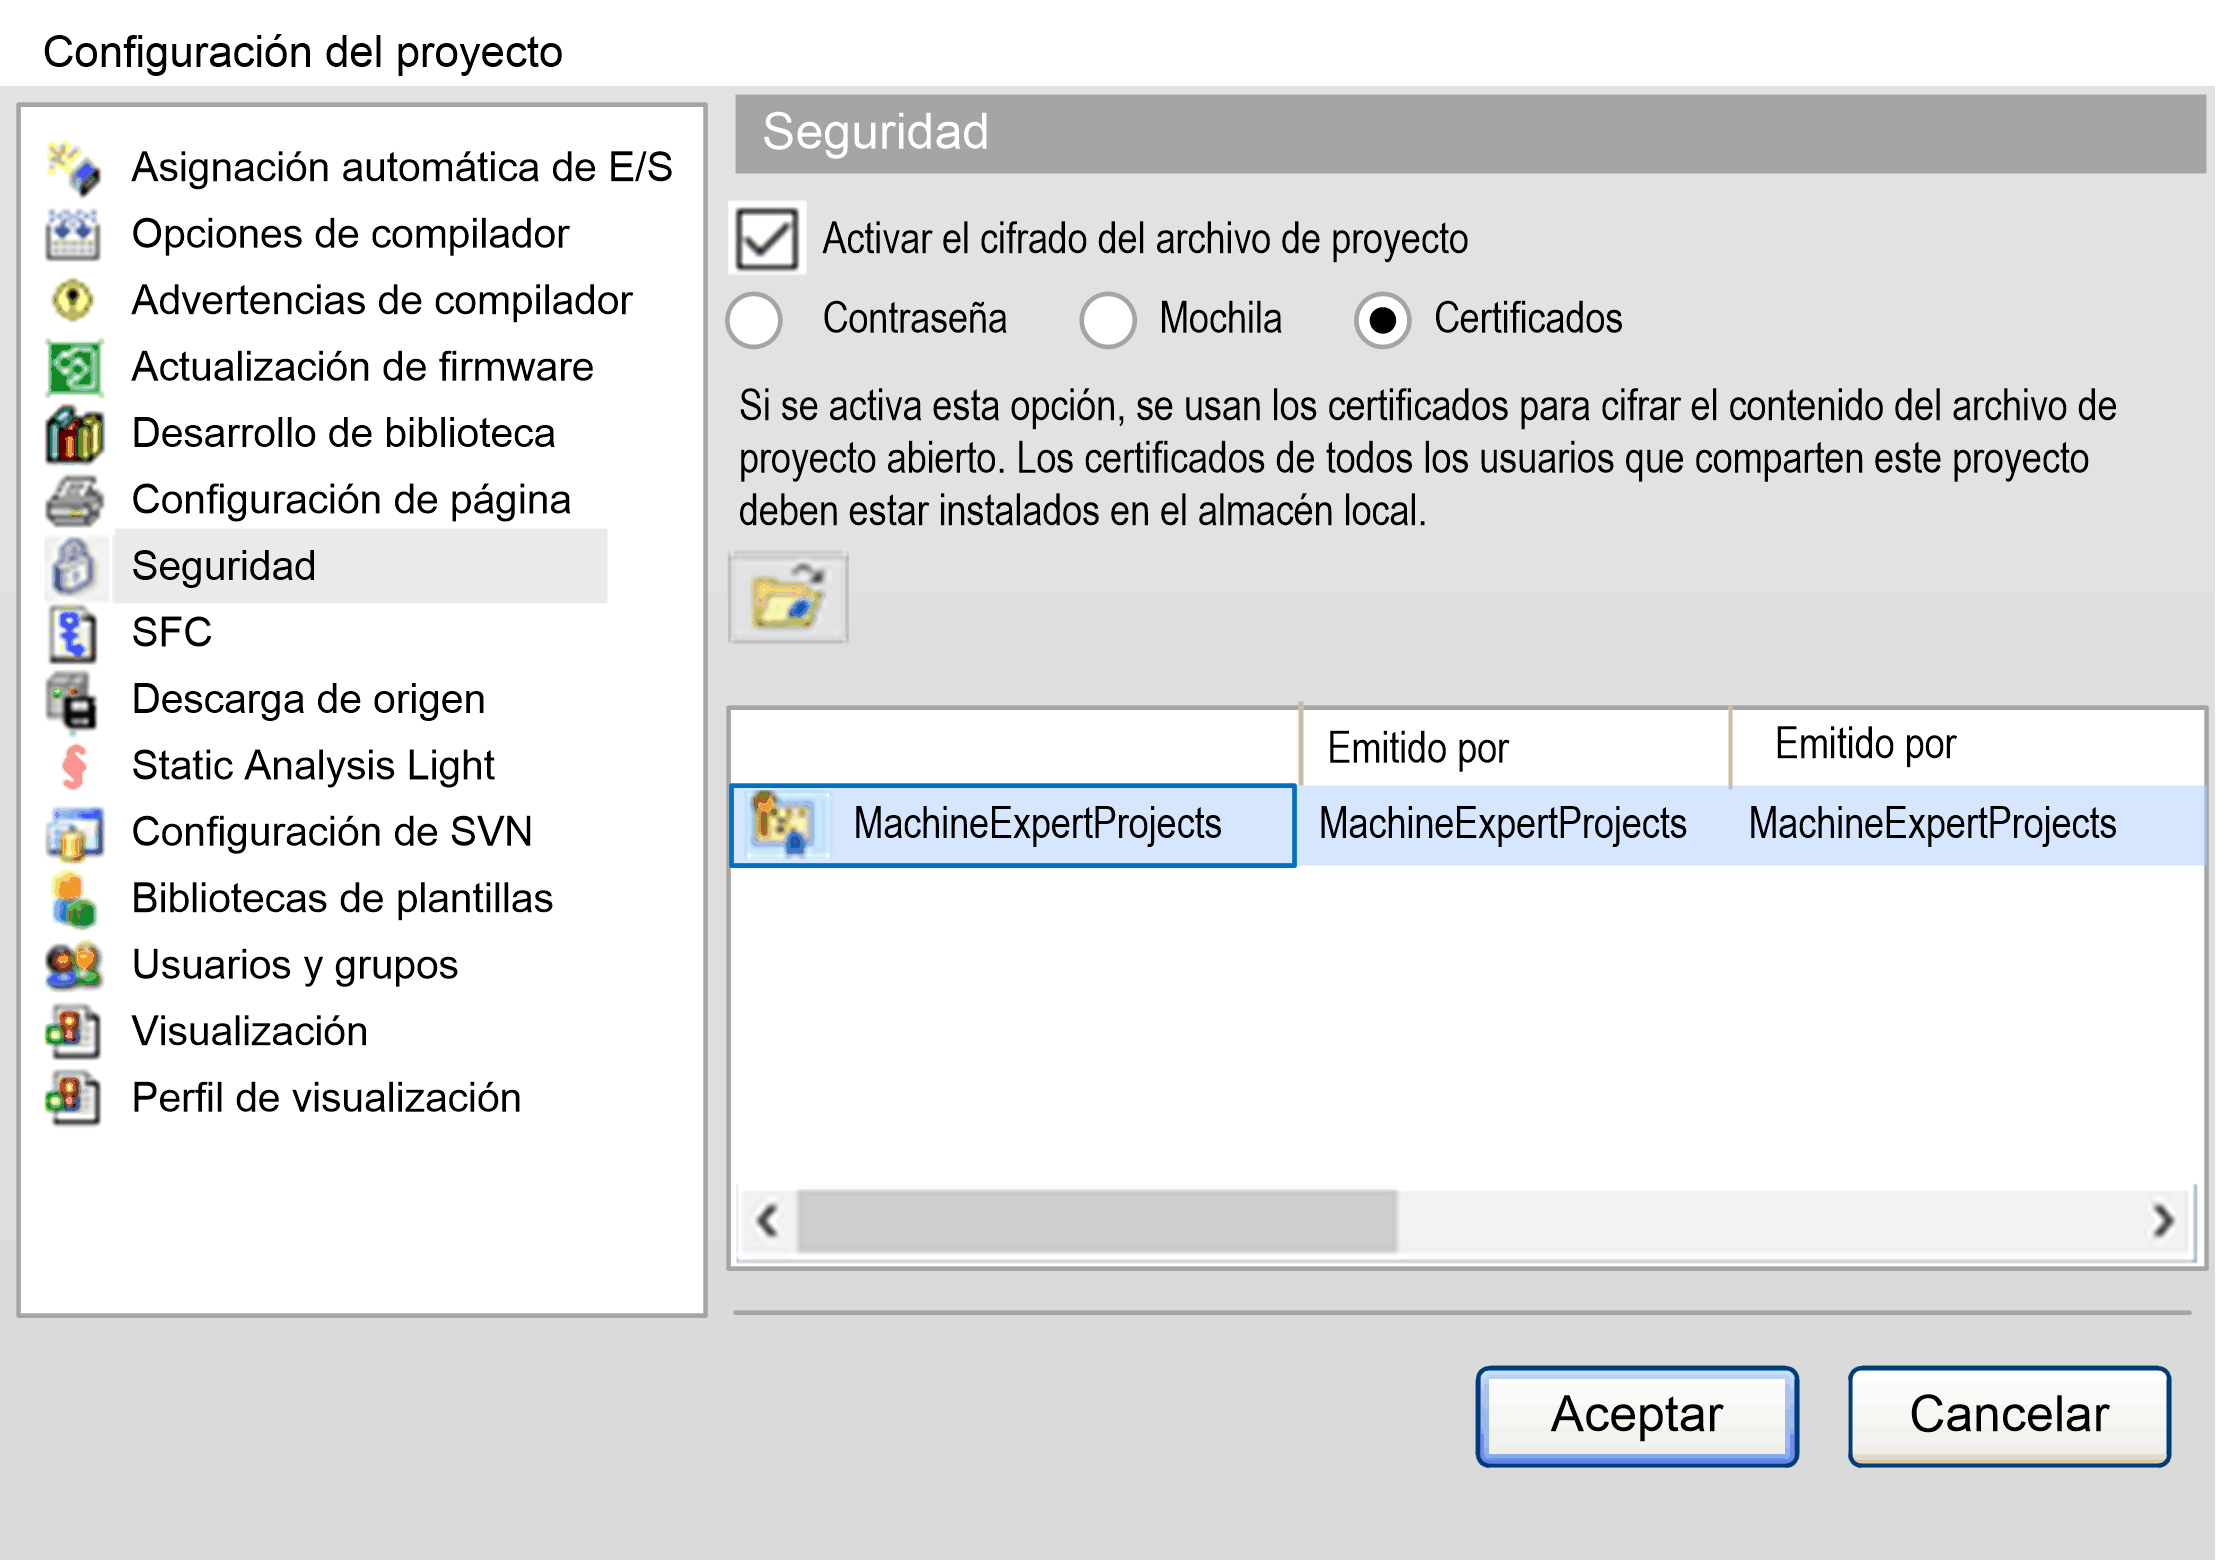Open Bibliotecas de plantillas category
The image size is (2217, 1561).
(342, 899)
